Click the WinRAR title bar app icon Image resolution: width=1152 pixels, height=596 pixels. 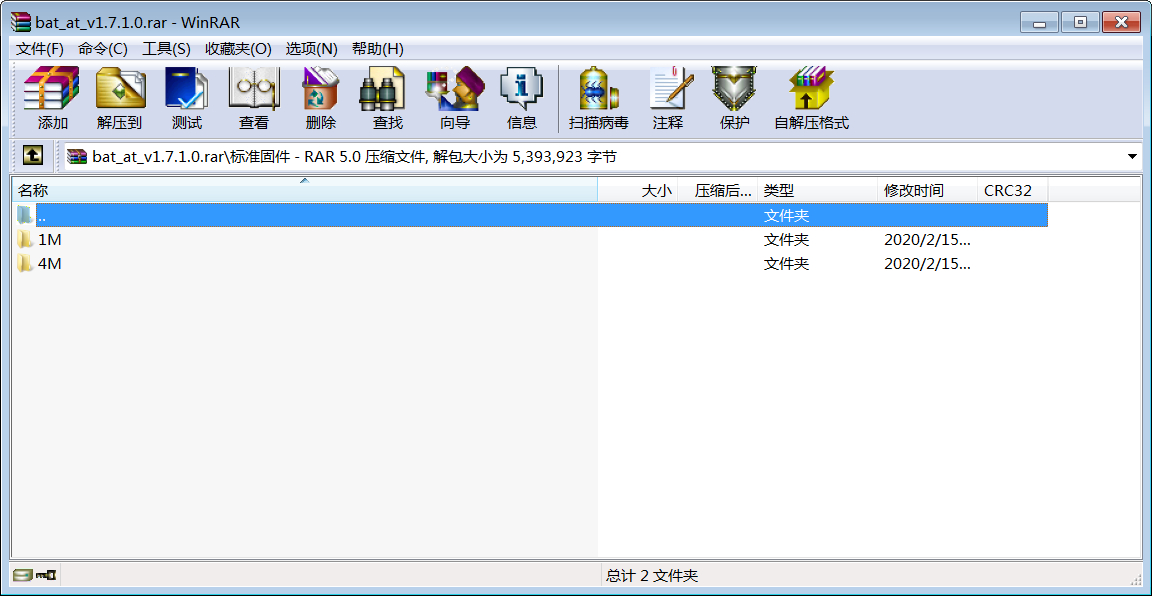[x=21, y=22]
